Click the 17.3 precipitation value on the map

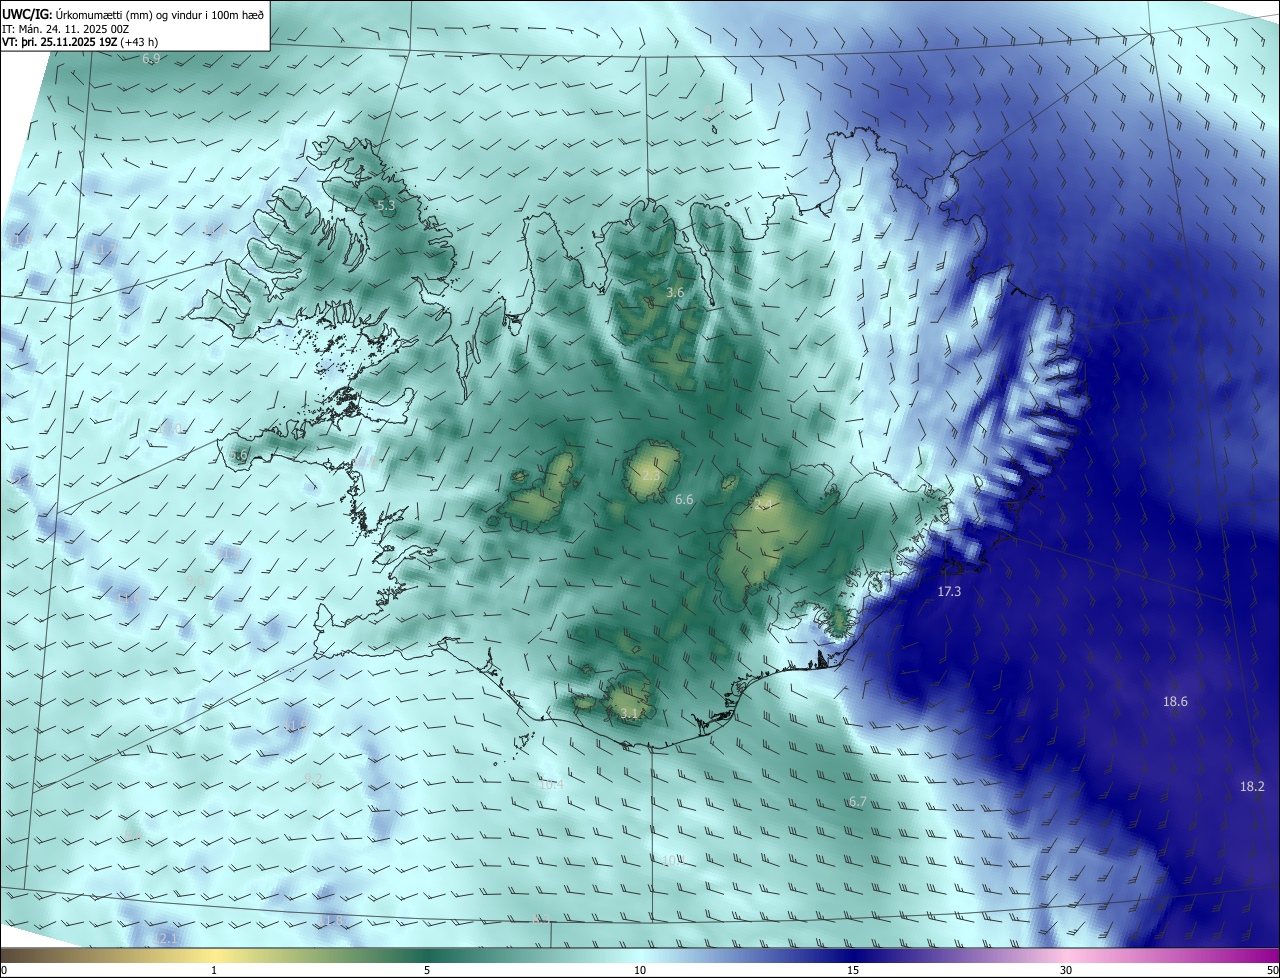point(949,592)
